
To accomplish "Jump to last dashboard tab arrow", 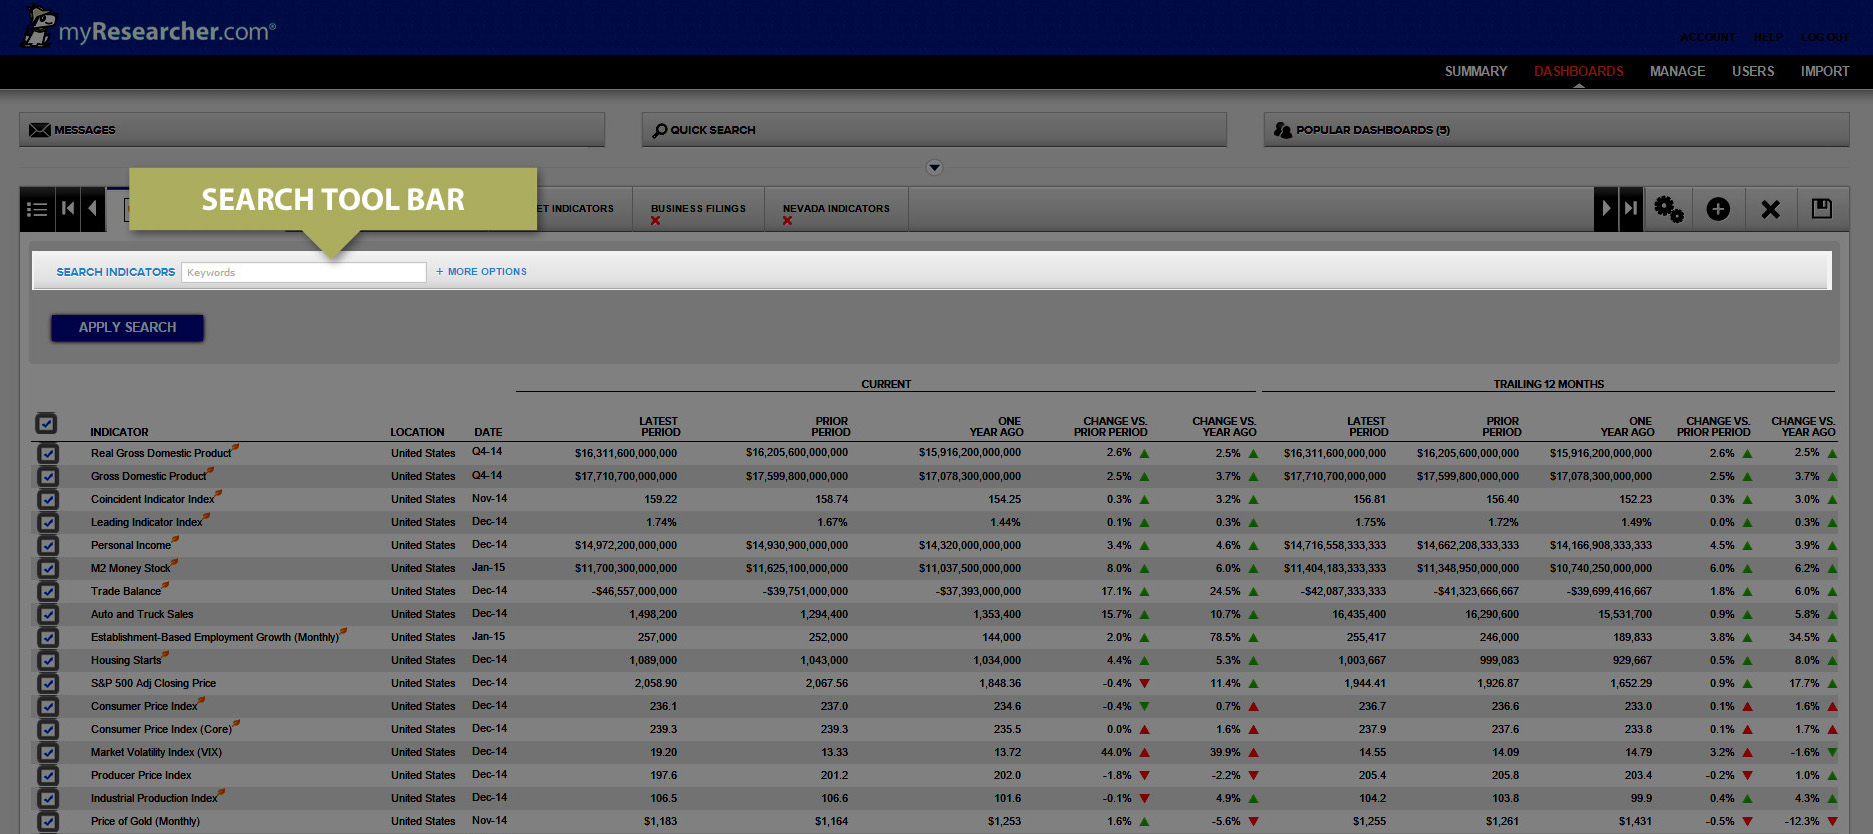I will [1631, 209].
